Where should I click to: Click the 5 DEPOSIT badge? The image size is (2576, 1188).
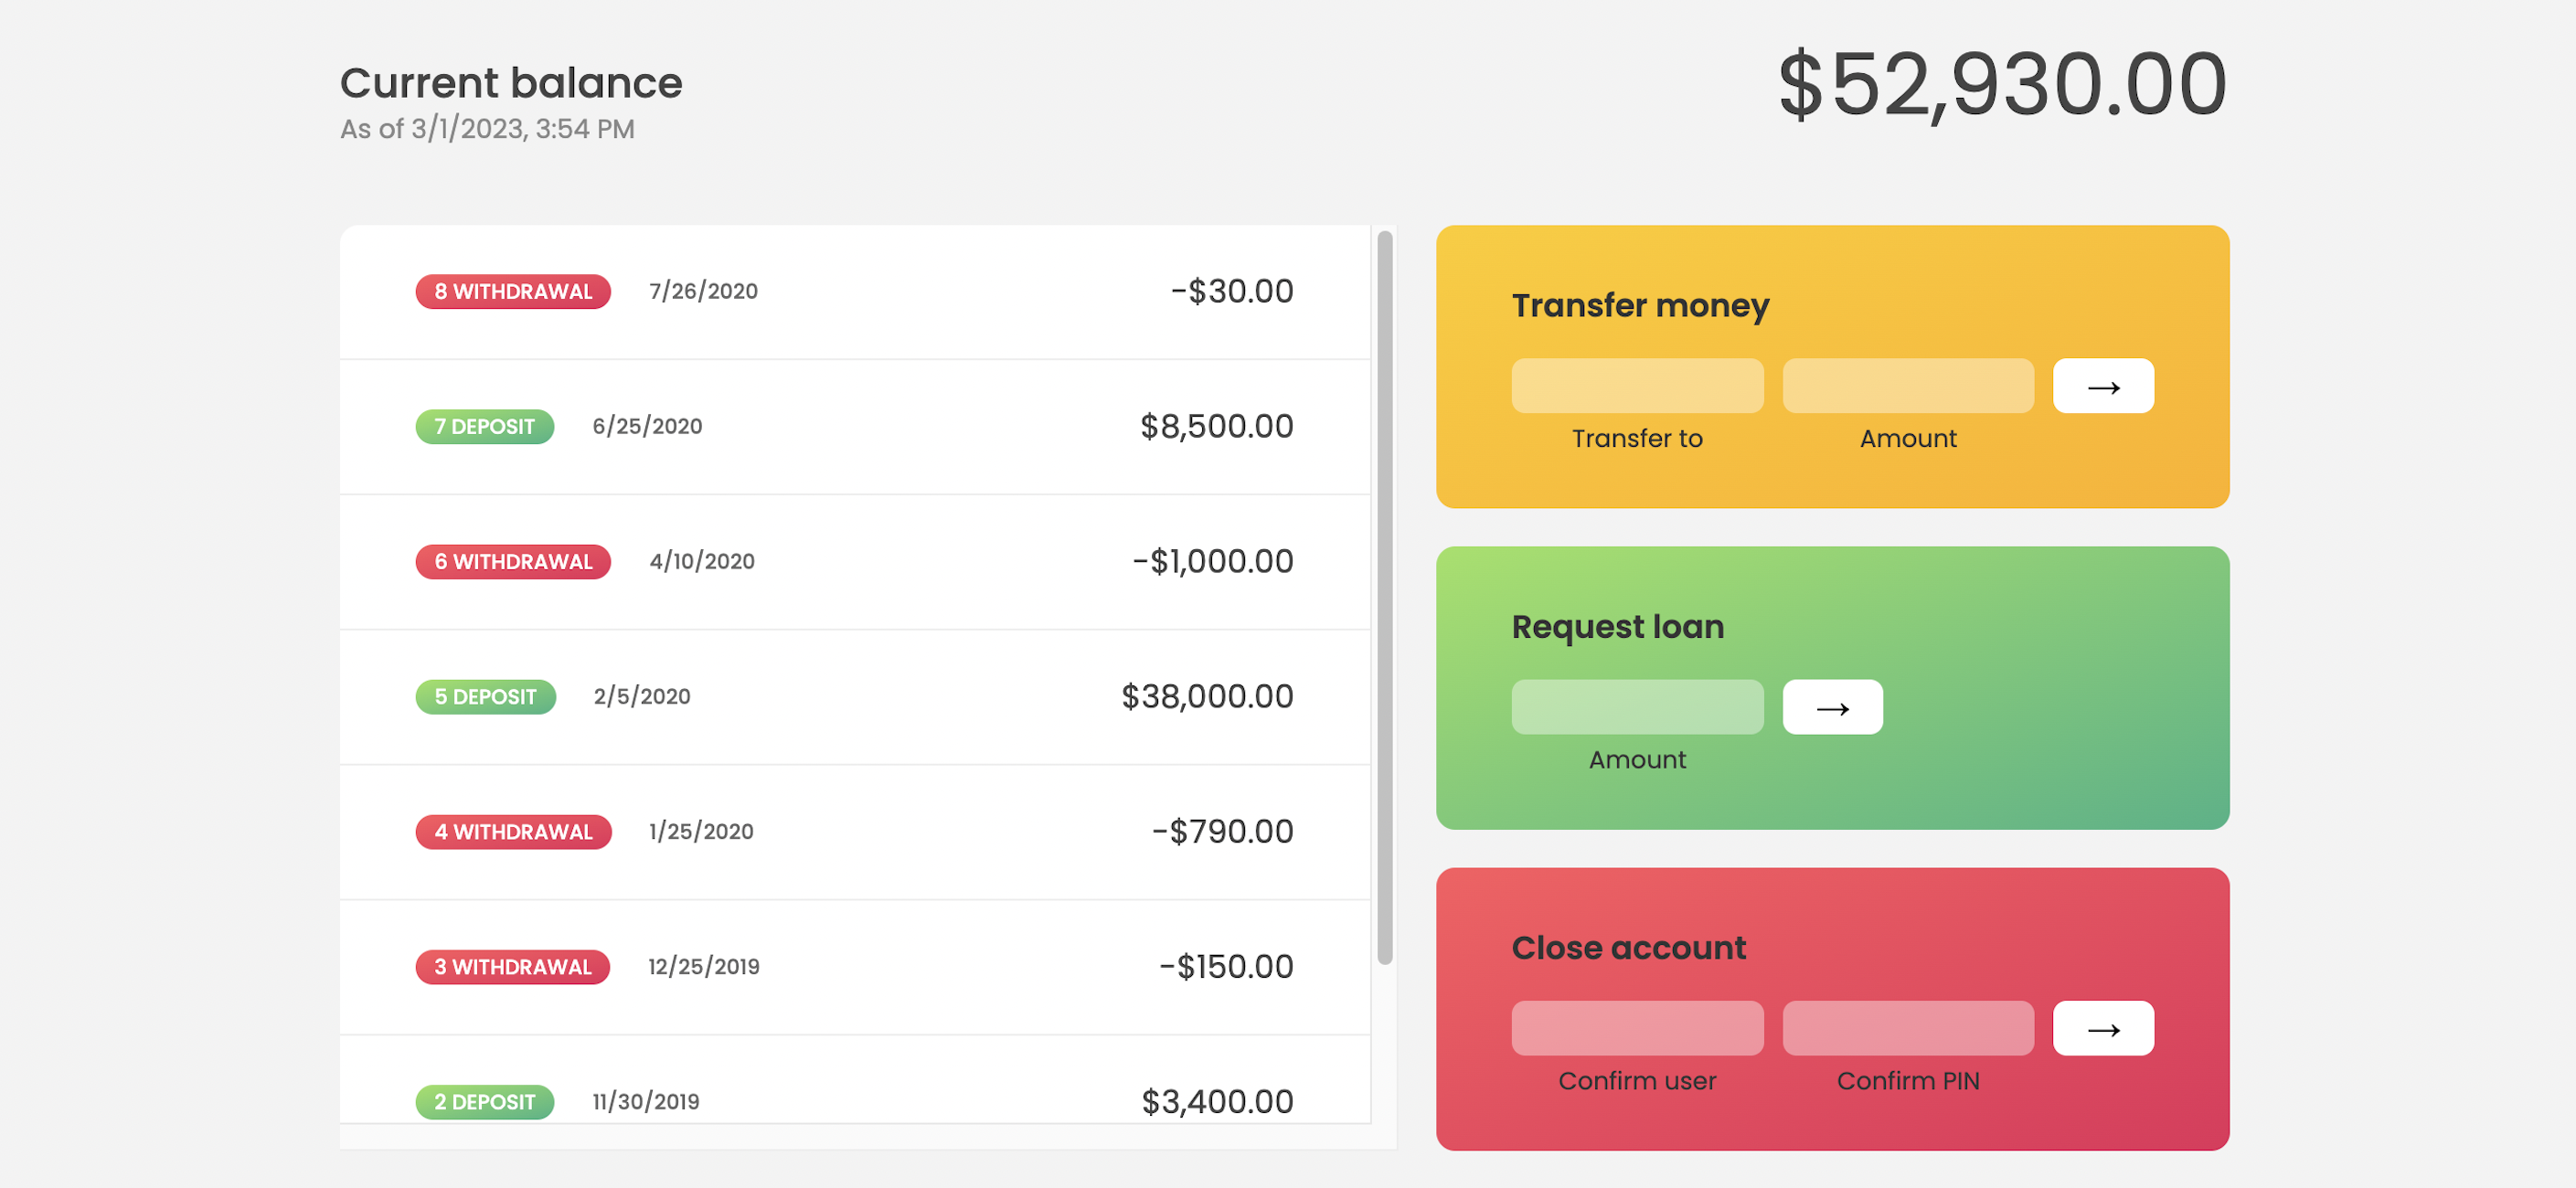tap(485, 696)
